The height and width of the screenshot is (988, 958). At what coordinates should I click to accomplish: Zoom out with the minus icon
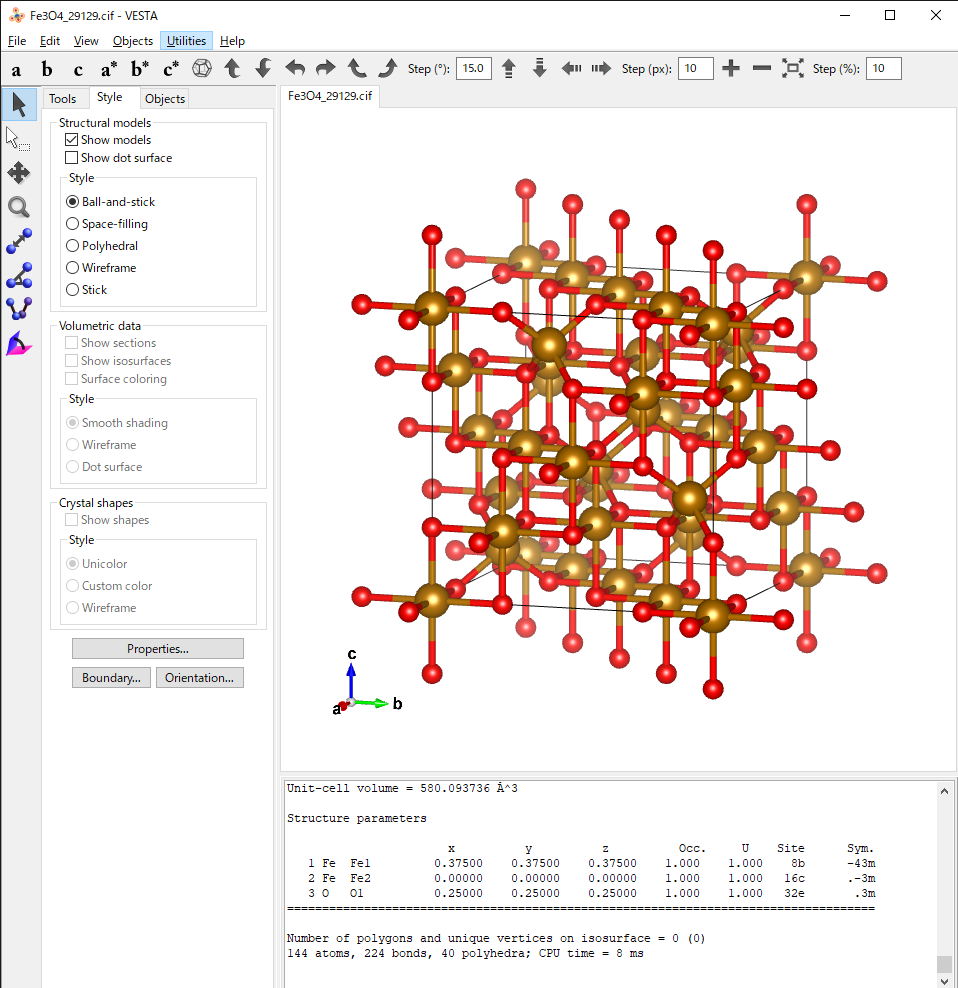[x=761, y=68]
